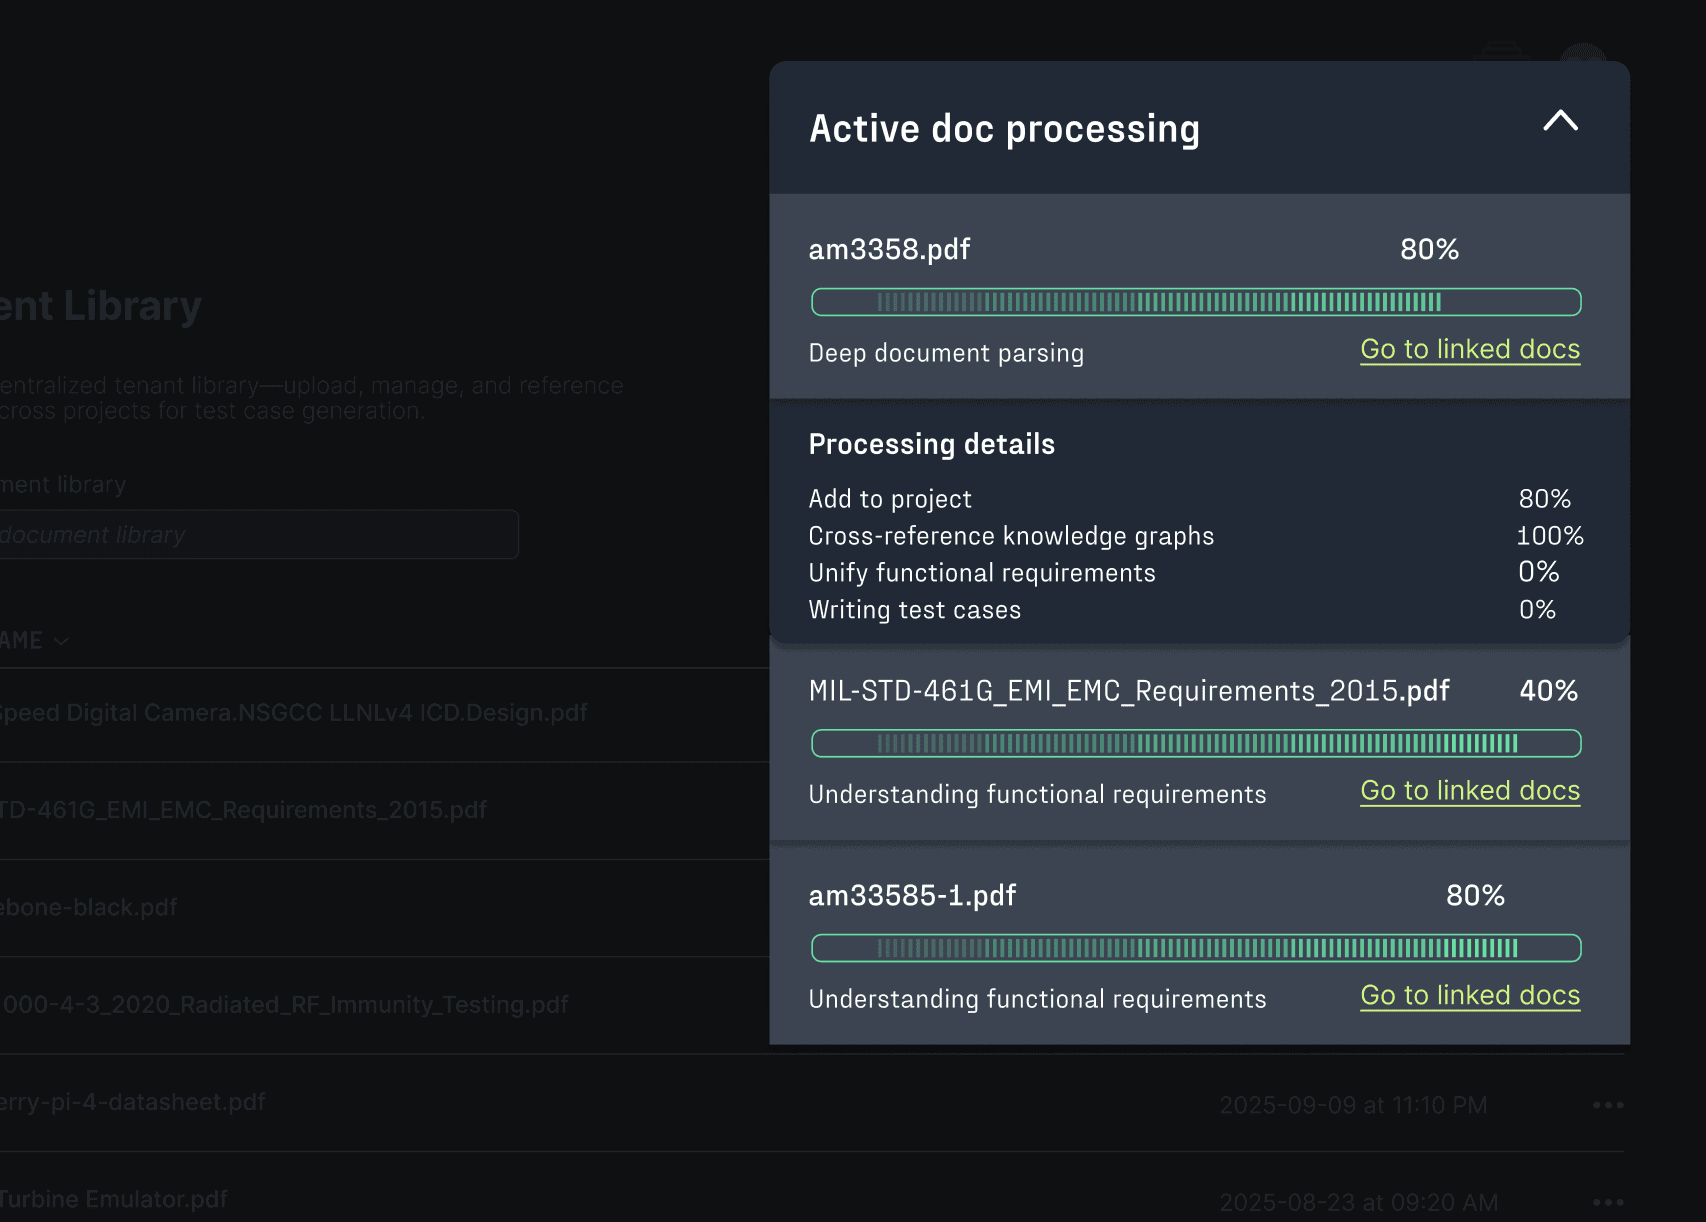1706x1222 pixels.
Task: Click the am33585-1.pdf progress bar
Action: (x=1196, y=948)
